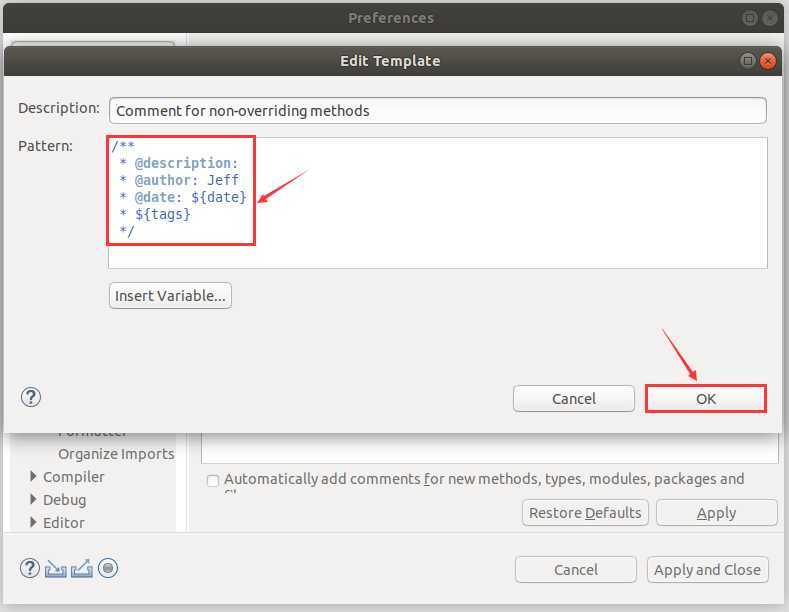Open help for the Edit Template dialog

coord(31,397)
